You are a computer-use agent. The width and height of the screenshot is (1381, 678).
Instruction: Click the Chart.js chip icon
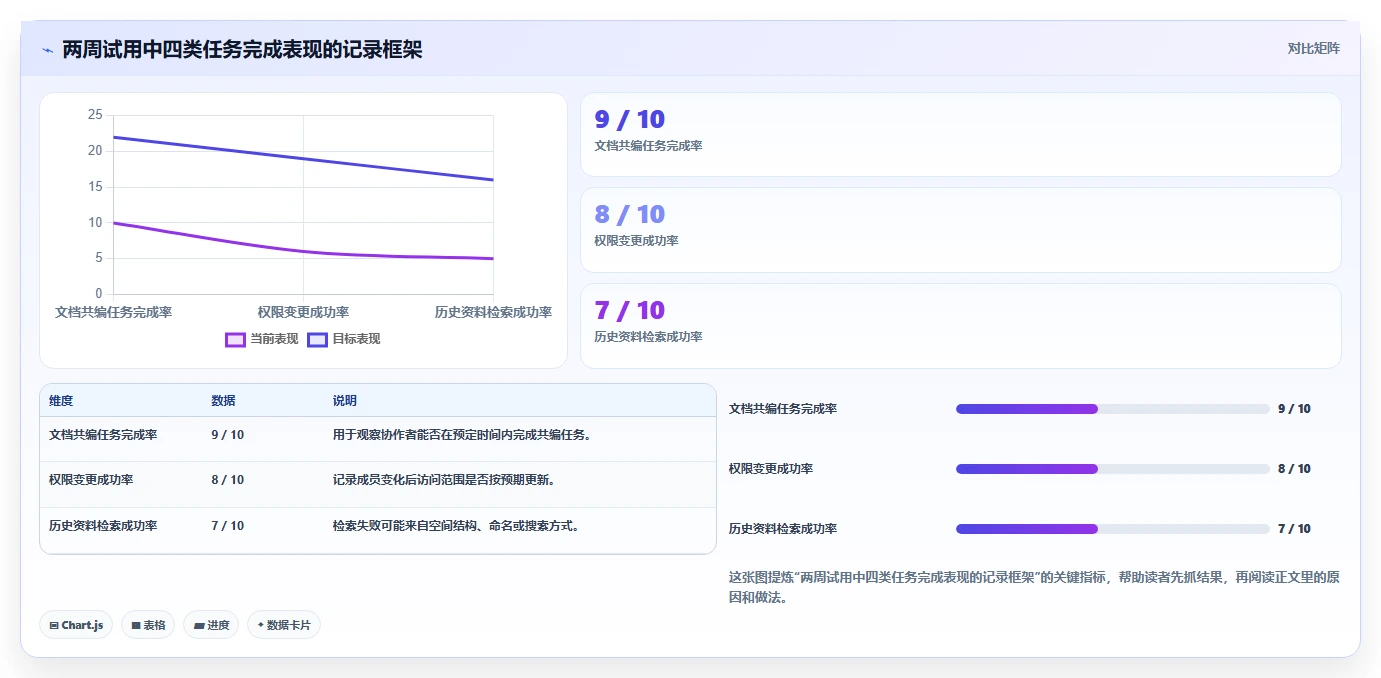[x=54, y=625]
